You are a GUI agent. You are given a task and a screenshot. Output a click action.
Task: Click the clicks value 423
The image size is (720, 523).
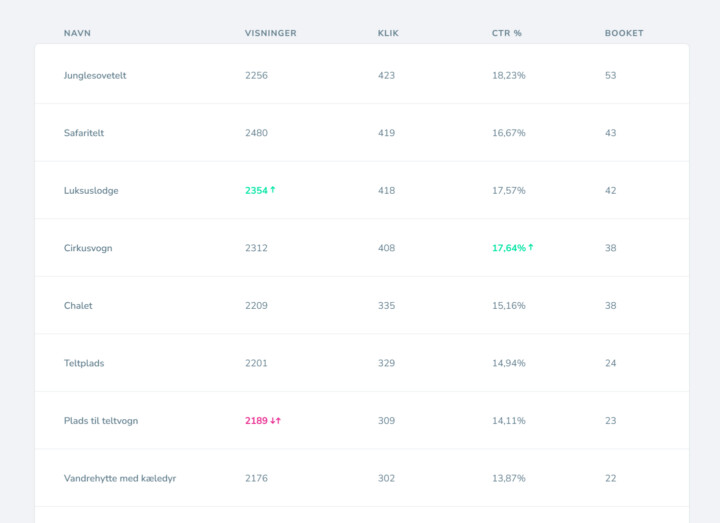point(386,75)
